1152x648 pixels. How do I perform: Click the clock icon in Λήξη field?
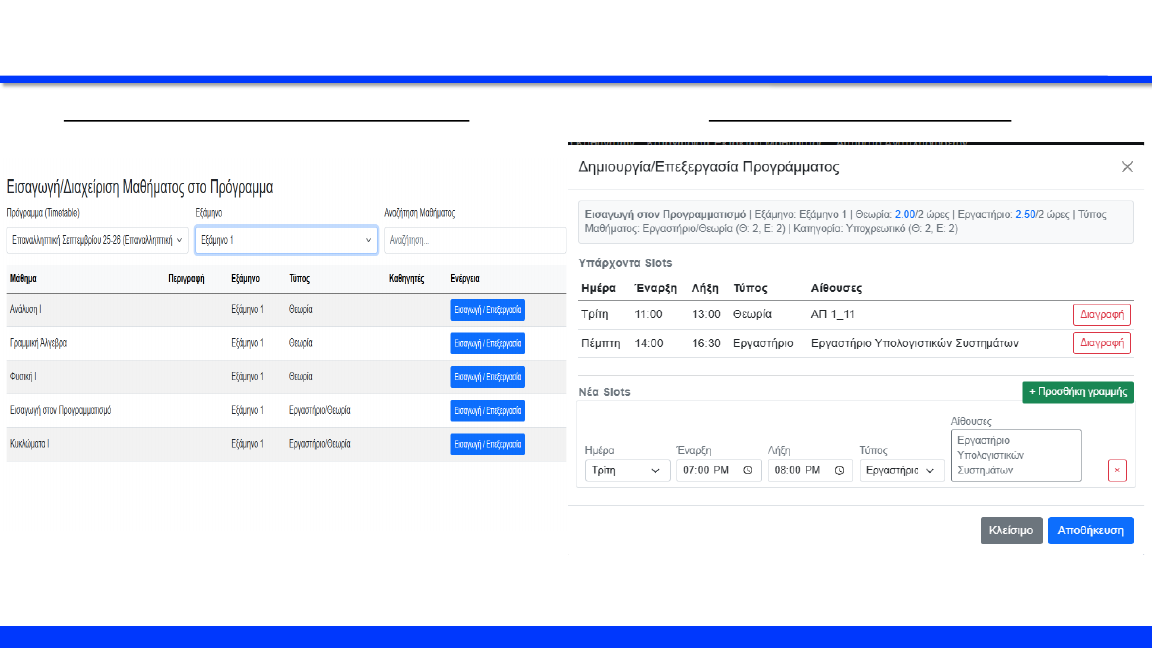839,471
